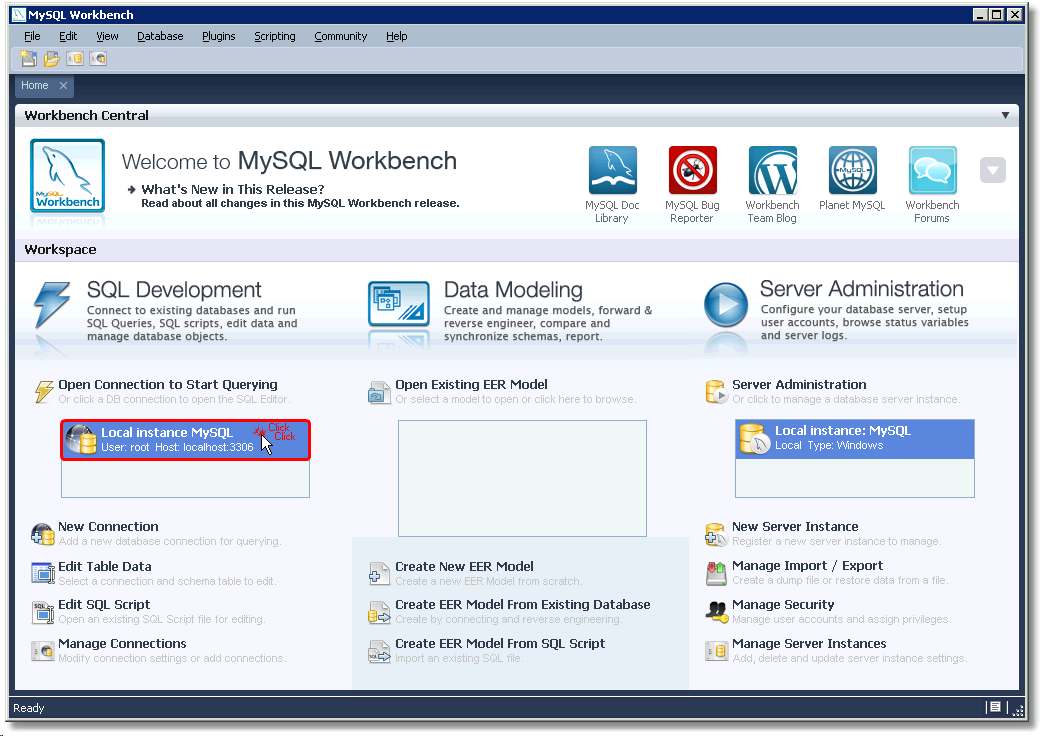Open the Workbench Forums icon

point(933,170)
